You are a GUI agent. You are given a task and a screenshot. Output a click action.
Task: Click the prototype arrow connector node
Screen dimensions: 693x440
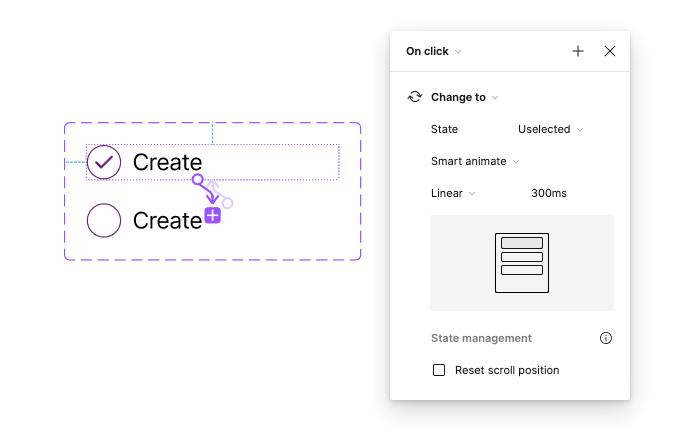click(x=199, y=181)
